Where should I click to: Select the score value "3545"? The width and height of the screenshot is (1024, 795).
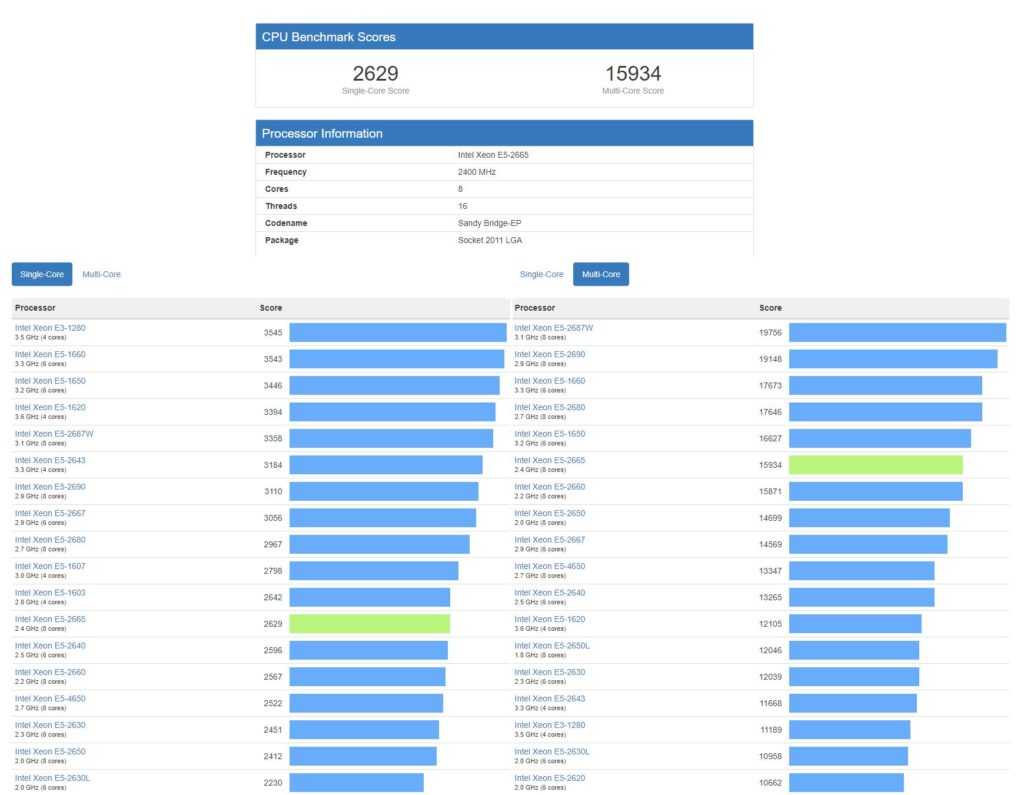coord(273,333)
